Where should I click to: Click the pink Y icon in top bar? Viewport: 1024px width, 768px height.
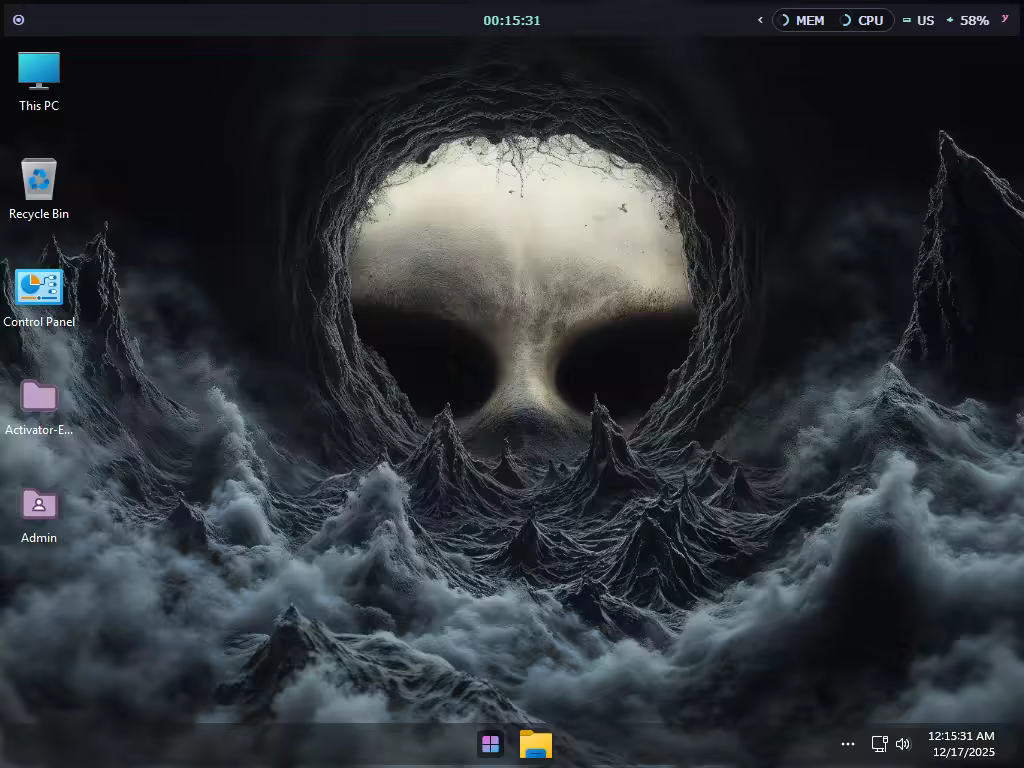1004,19
